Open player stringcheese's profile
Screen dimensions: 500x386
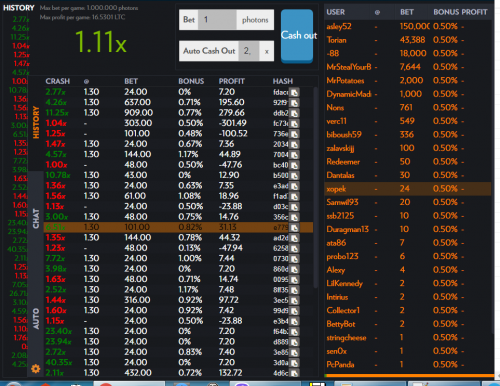click(346, 338)
